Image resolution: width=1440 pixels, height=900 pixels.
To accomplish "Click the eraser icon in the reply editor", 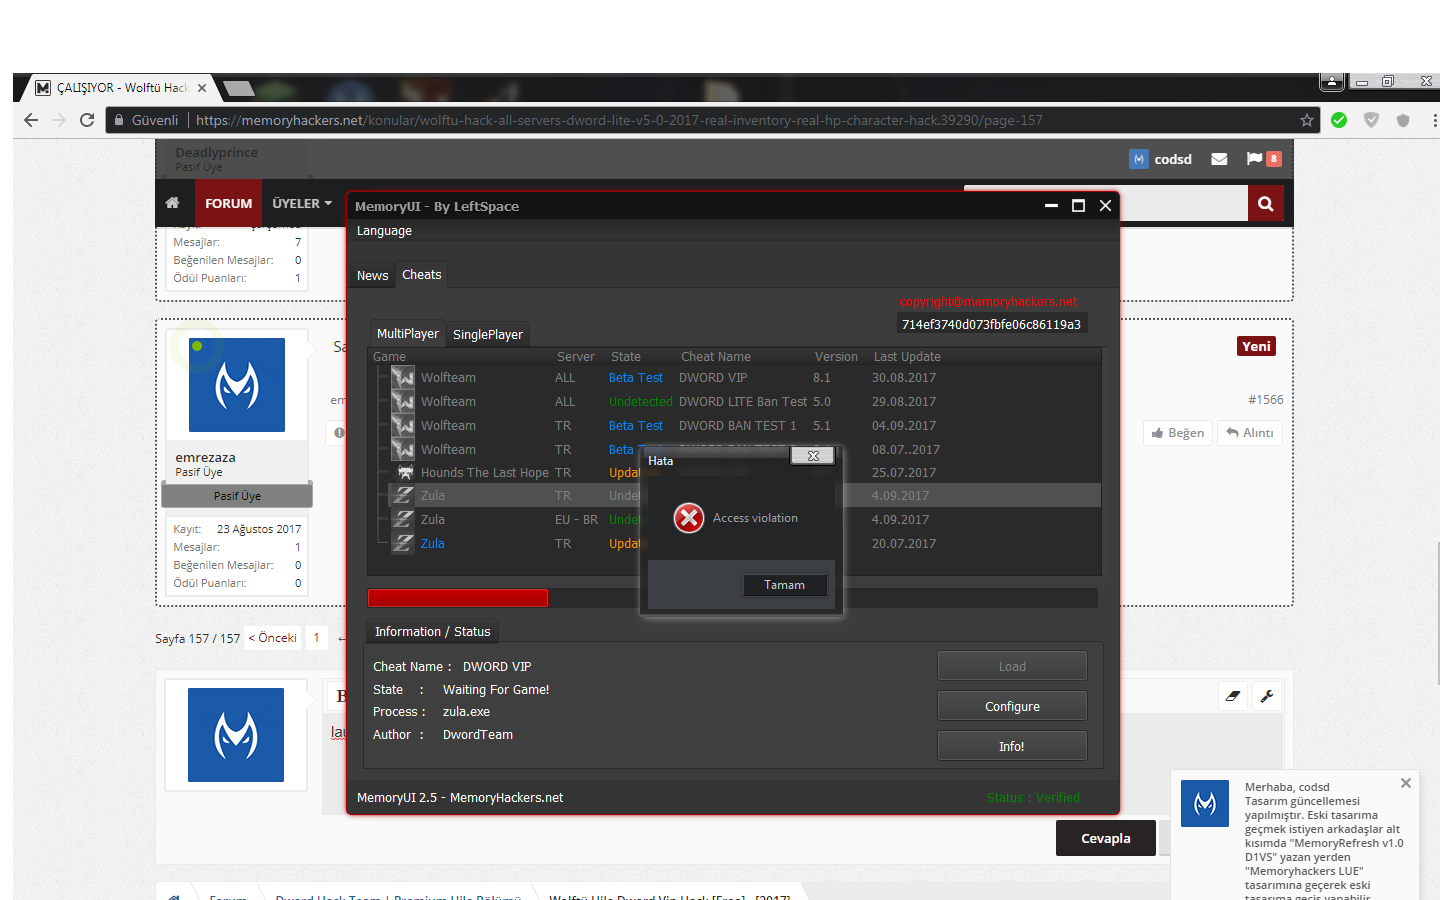I will click(1233, 696).
